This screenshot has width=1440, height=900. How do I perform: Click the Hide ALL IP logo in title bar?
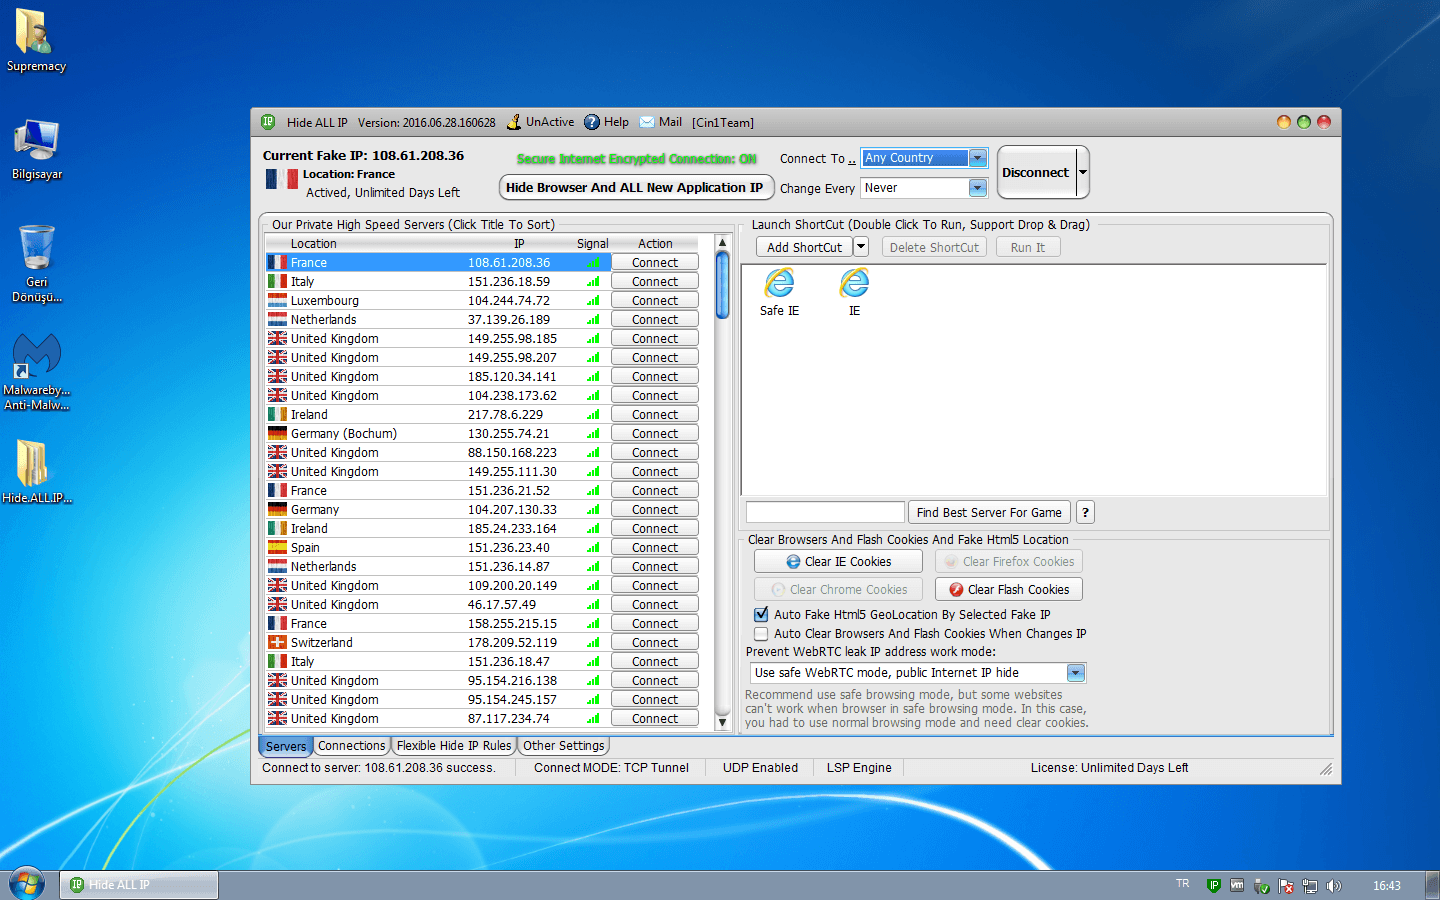coord(268,122)
